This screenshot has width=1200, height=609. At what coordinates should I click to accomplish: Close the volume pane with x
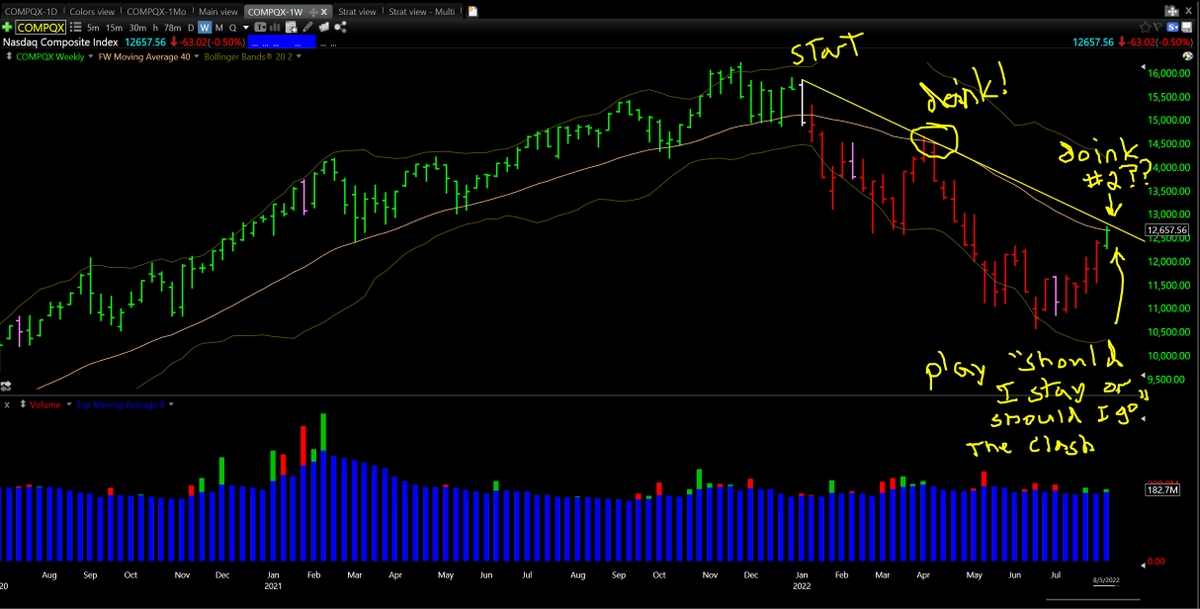click(7, 405)
